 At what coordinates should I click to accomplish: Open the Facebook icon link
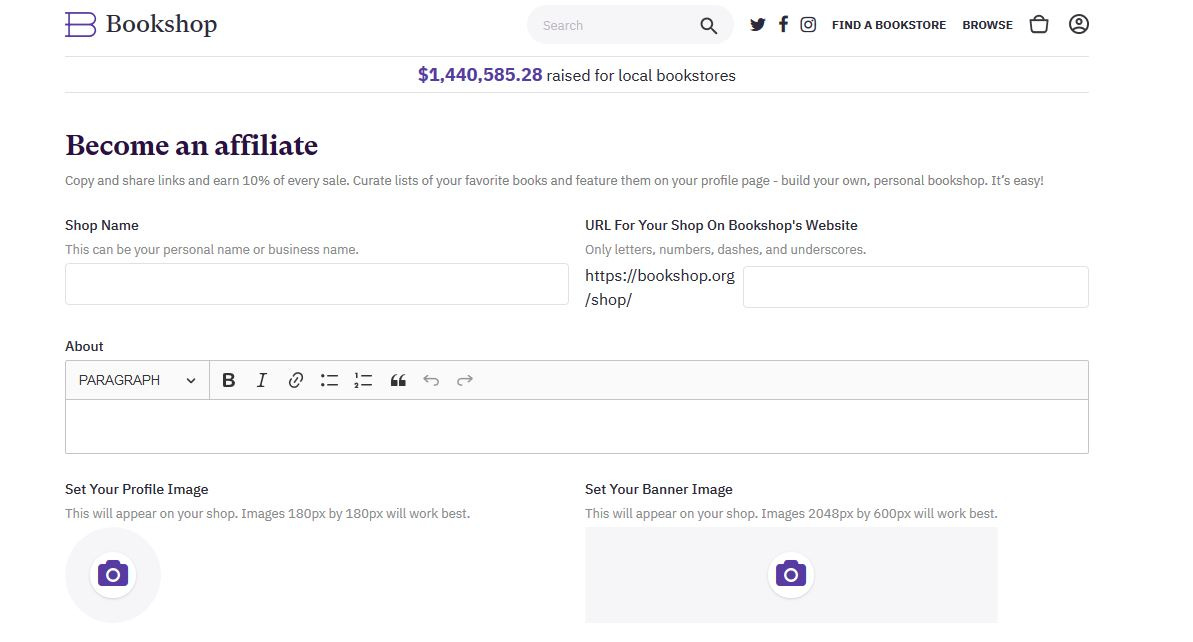[x=783, y=24]
